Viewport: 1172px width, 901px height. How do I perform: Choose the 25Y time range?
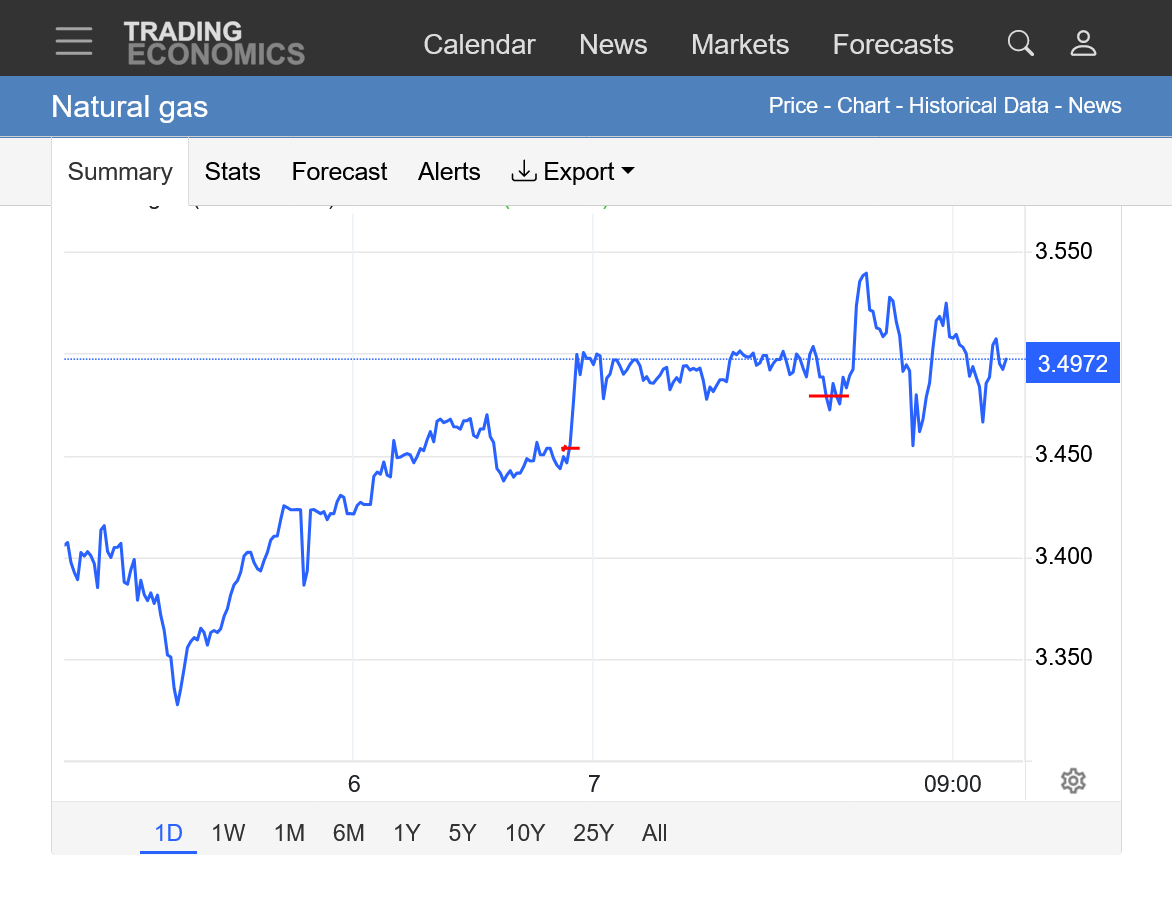click(x=593, y=833)
